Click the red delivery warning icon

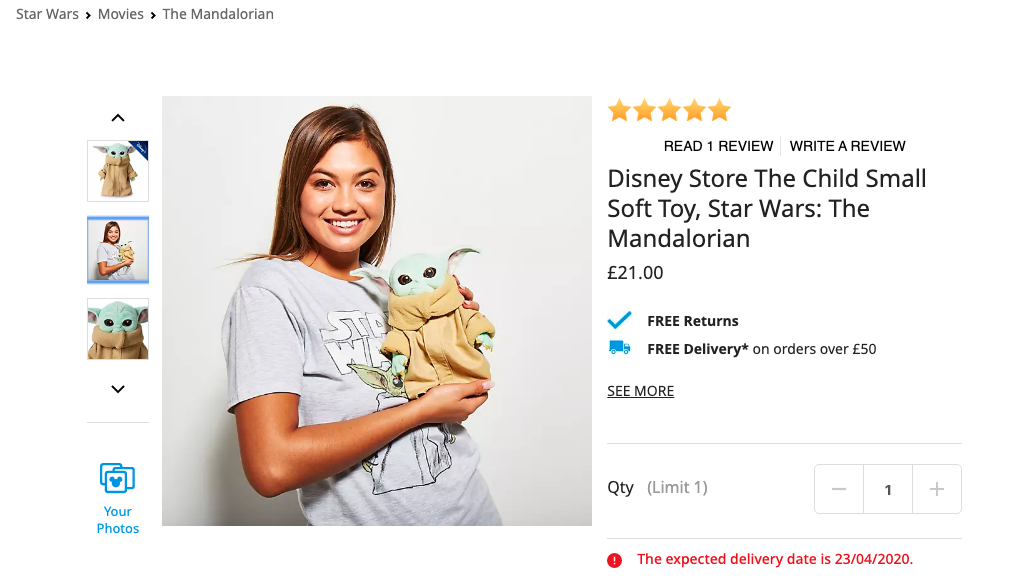coord(615,560)
